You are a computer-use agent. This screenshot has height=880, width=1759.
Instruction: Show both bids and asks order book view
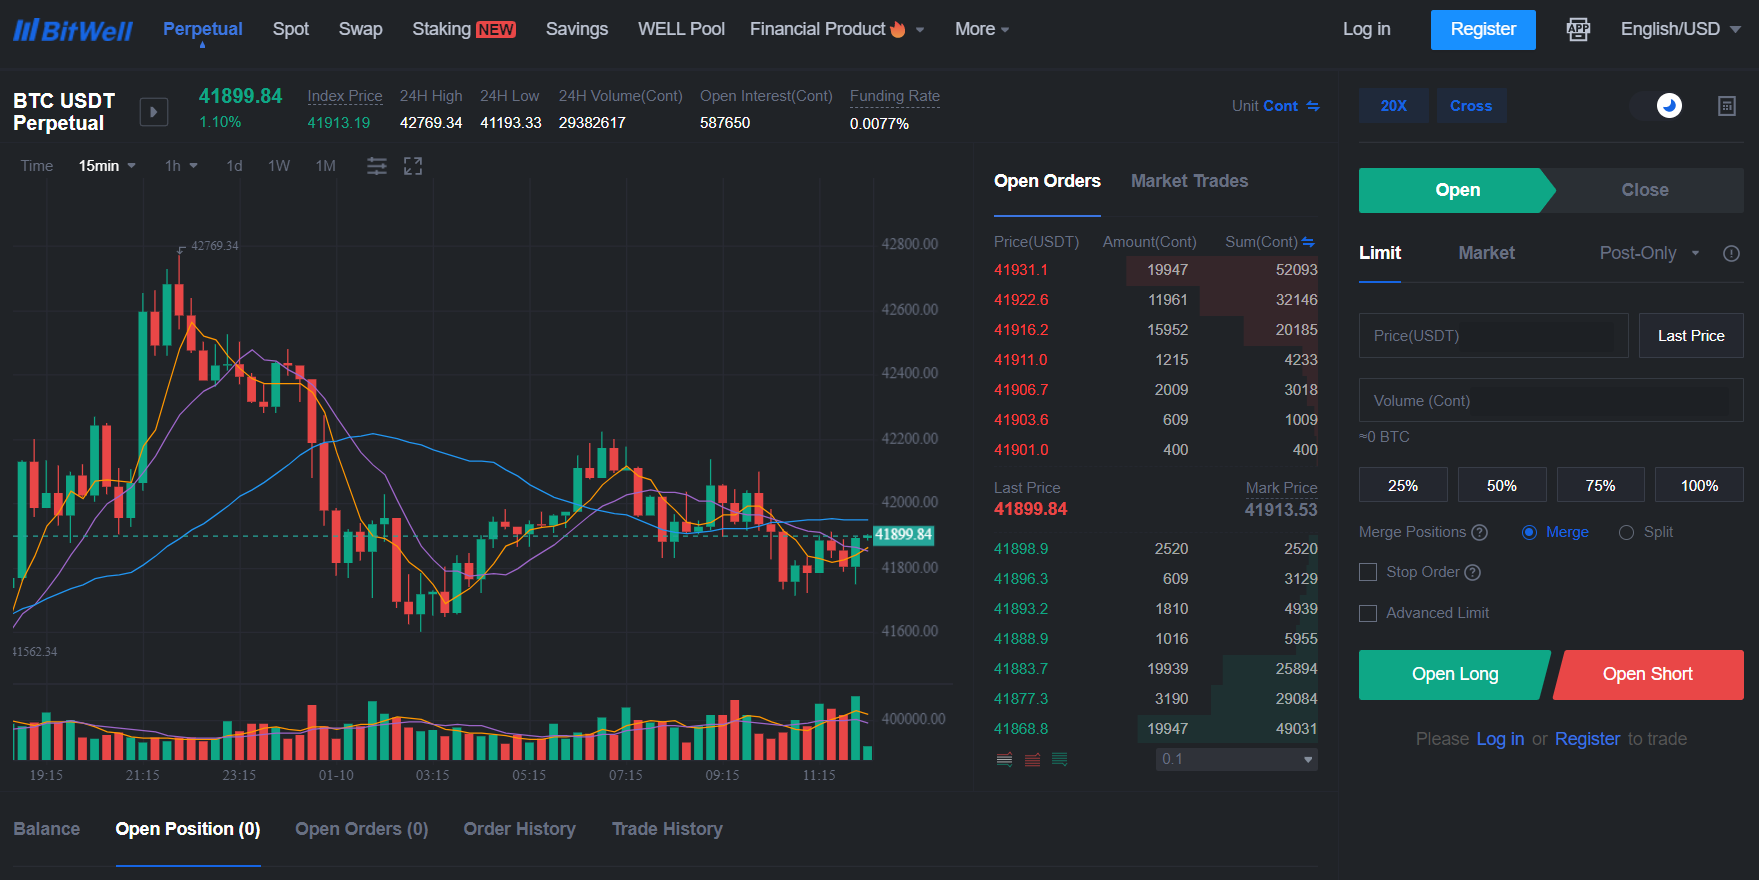(1005, 760)
